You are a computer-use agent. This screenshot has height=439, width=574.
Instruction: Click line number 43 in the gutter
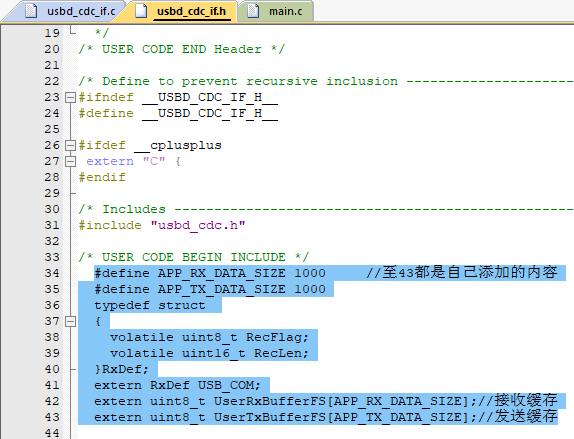(52, 417)
